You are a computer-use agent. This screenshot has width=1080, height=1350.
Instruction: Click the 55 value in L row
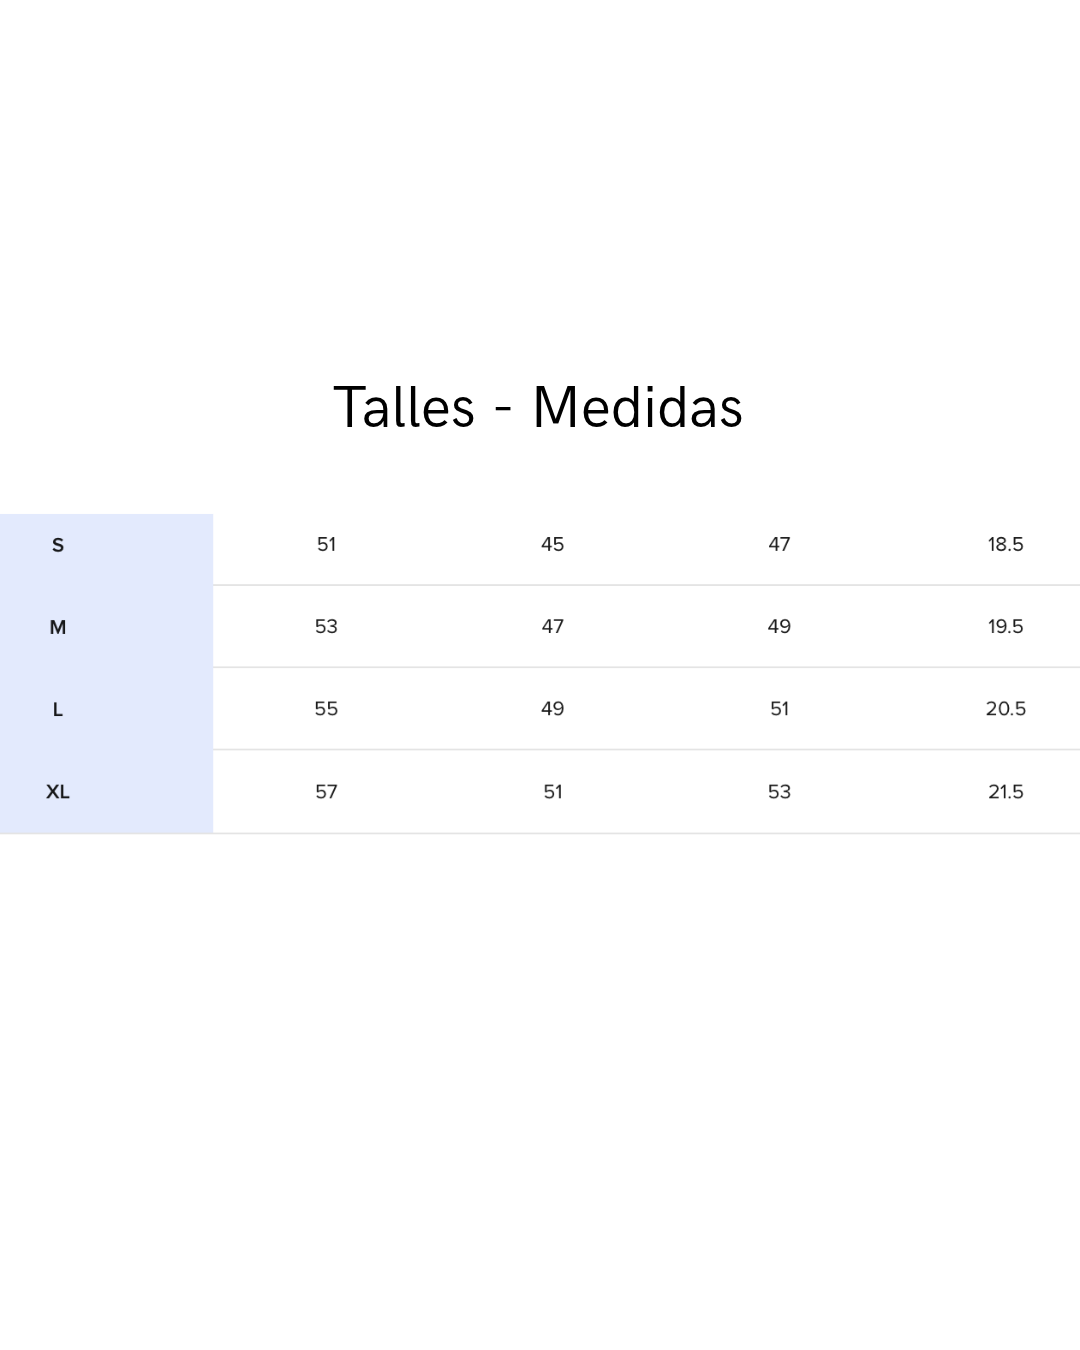click(326, 708)
